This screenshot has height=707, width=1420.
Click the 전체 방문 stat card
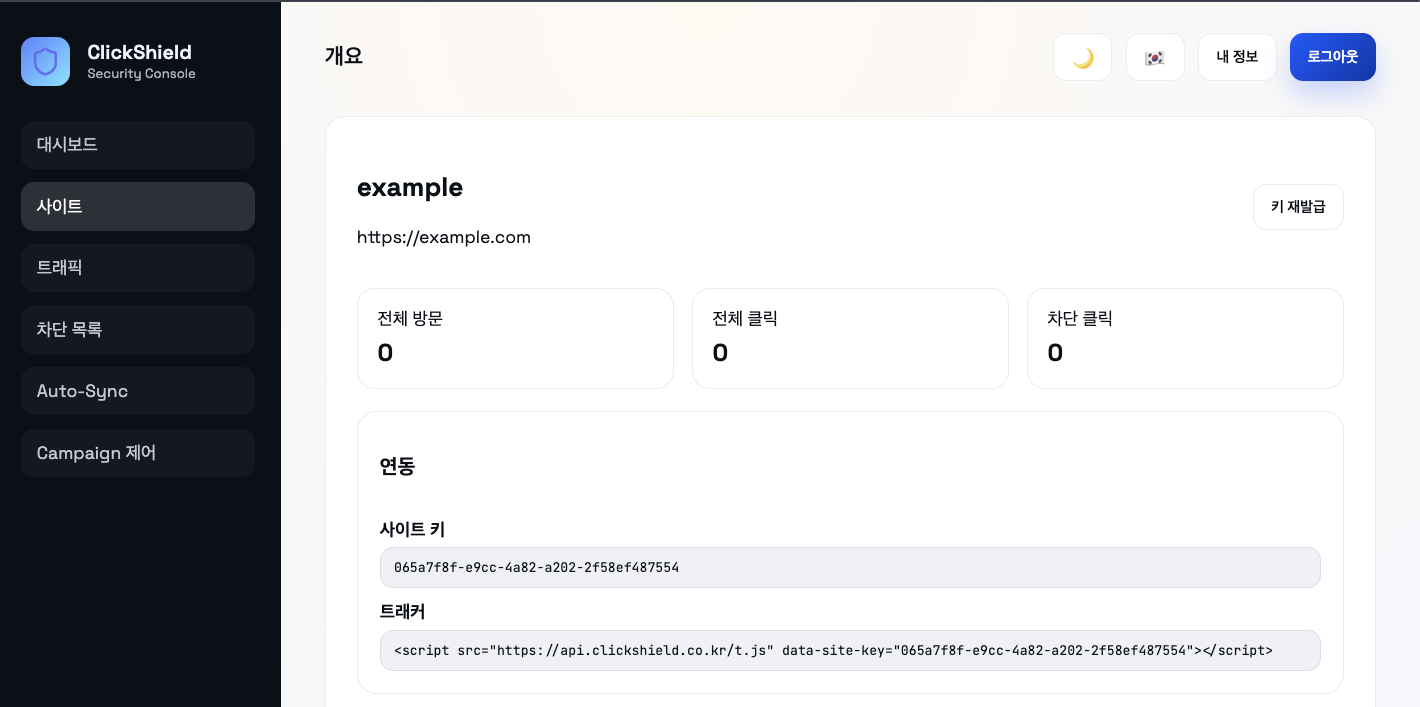coord(515,338)
